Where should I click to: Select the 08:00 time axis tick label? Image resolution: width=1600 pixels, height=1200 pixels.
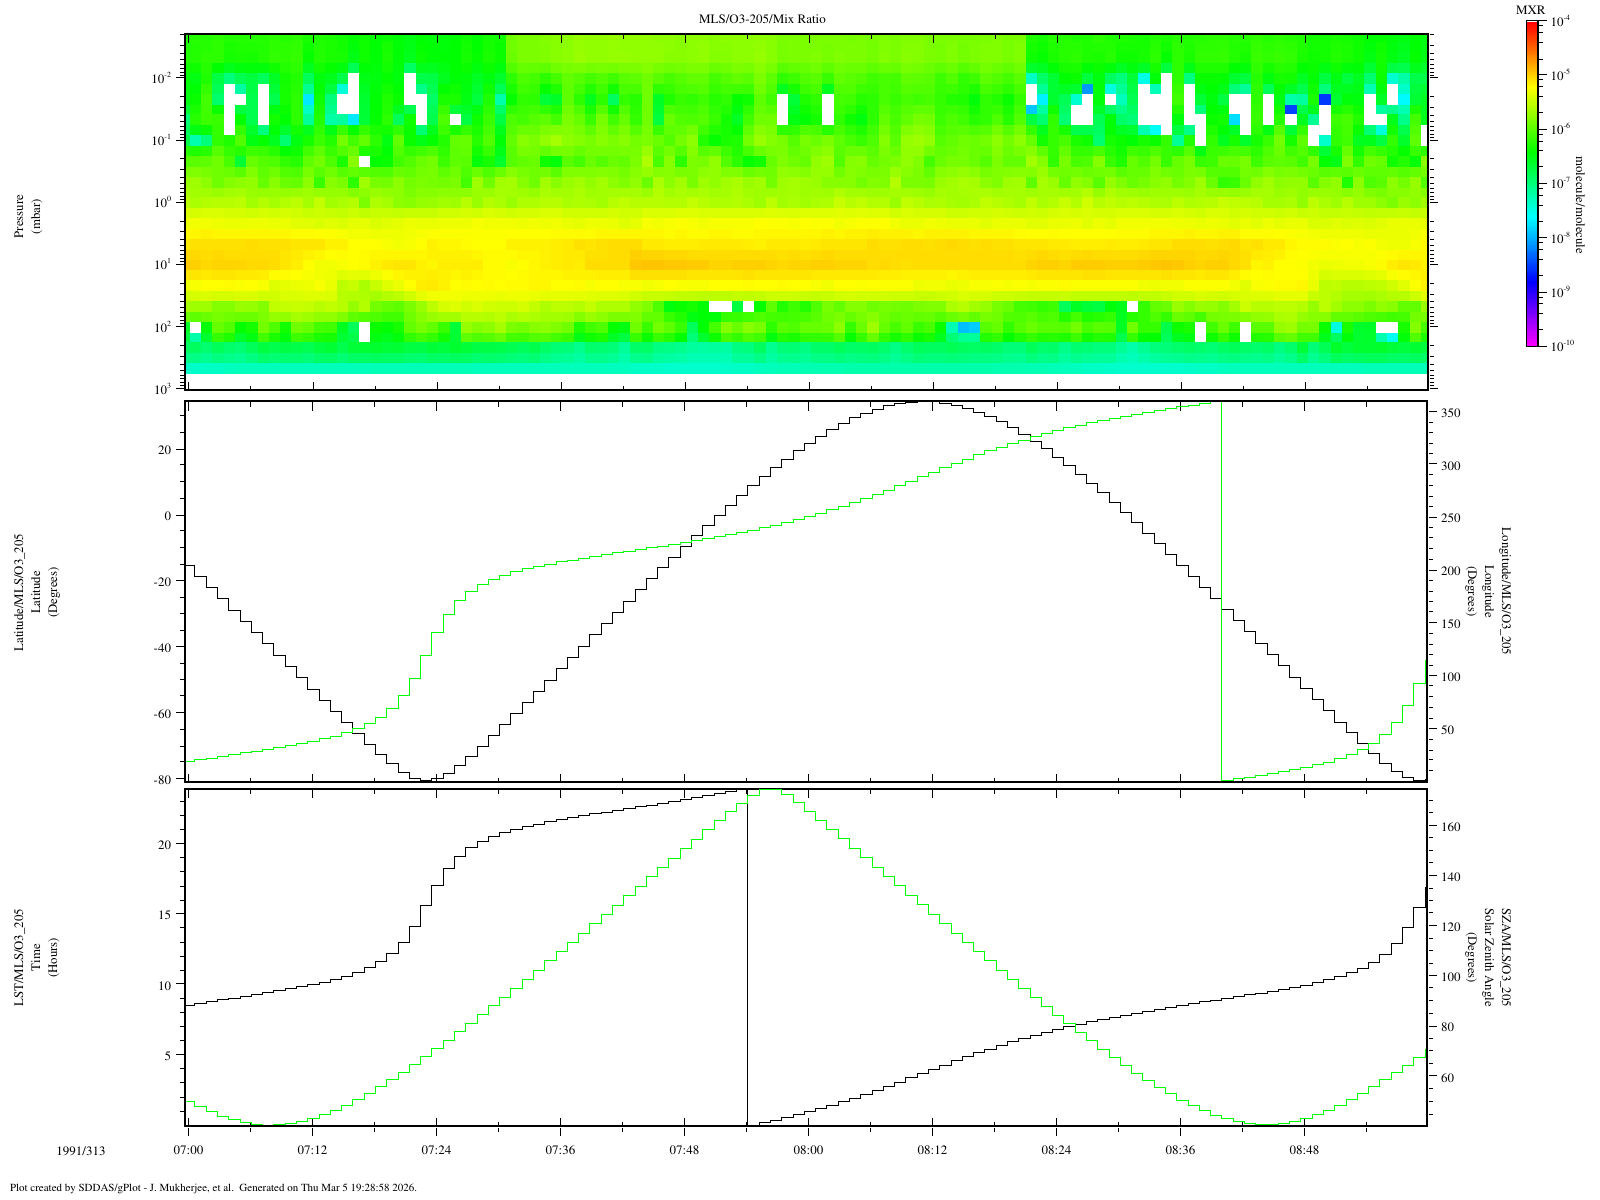point(808,1150)
